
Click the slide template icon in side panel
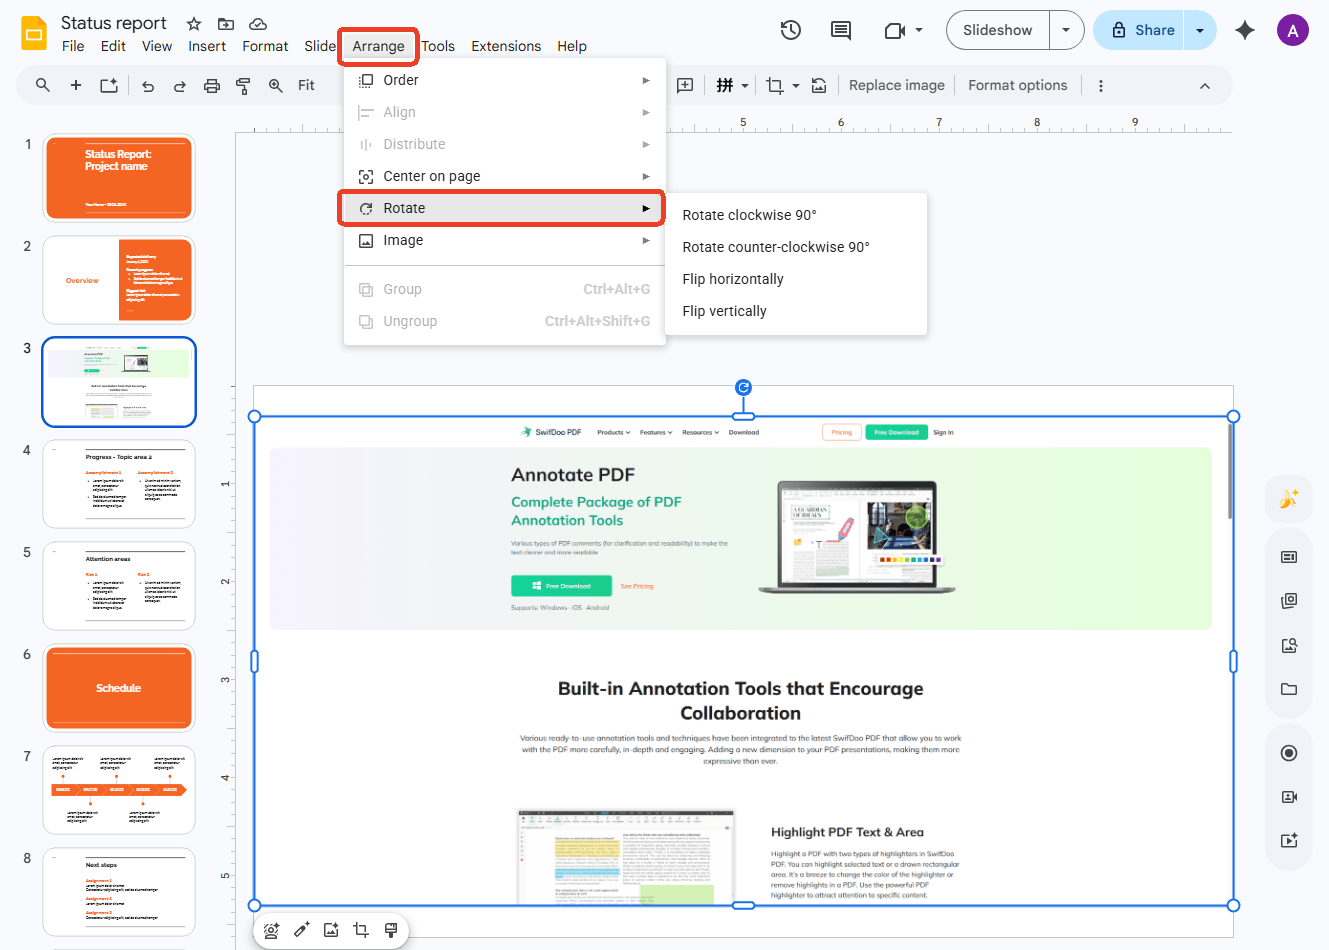click(x=1289, y=557)
